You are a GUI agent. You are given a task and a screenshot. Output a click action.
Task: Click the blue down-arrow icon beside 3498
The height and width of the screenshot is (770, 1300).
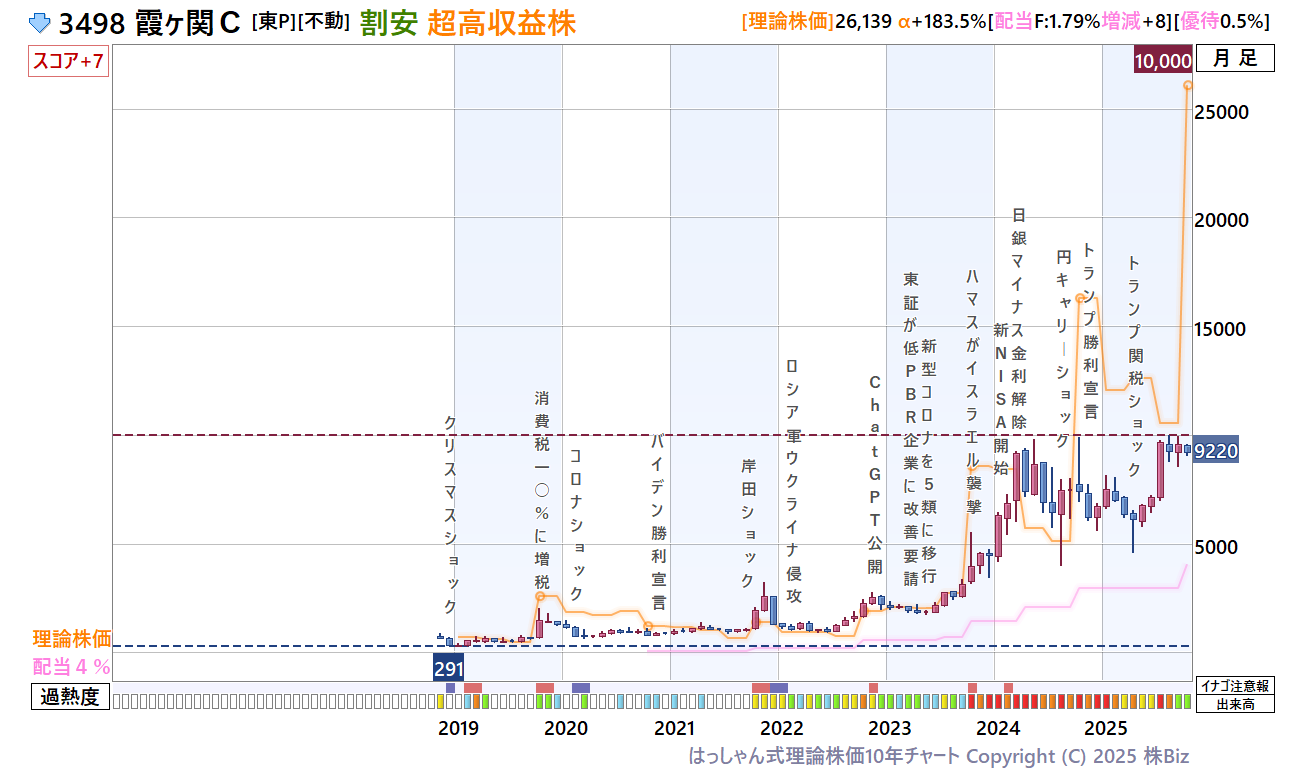click(x=40, y=22)
